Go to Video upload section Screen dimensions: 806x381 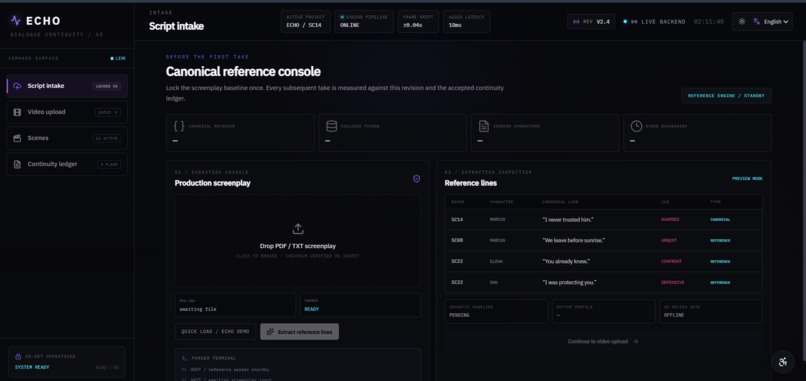coord(67,112)
